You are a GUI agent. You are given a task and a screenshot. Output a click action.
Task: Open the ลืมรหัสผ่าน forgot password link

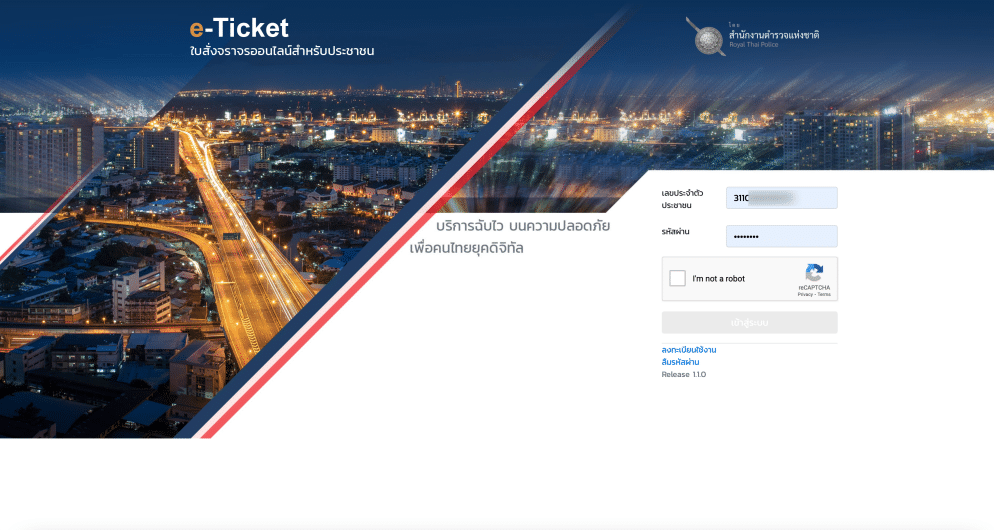point(680,362)
